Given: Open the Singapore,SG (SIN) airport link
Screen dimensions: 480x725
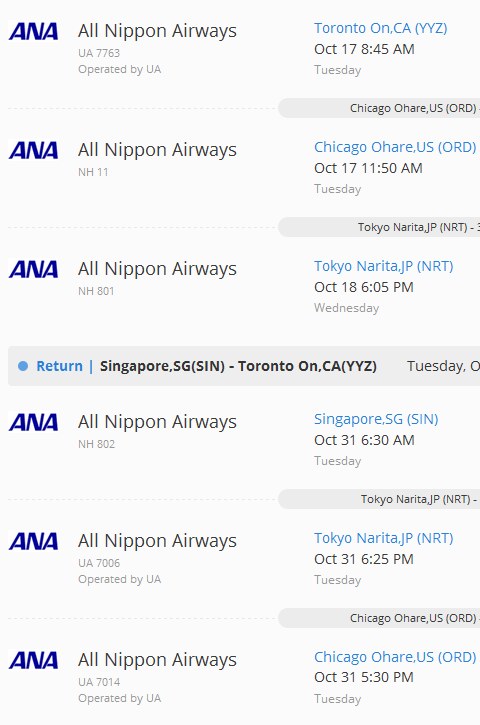Looking at the screenshot, I should 376,419.
